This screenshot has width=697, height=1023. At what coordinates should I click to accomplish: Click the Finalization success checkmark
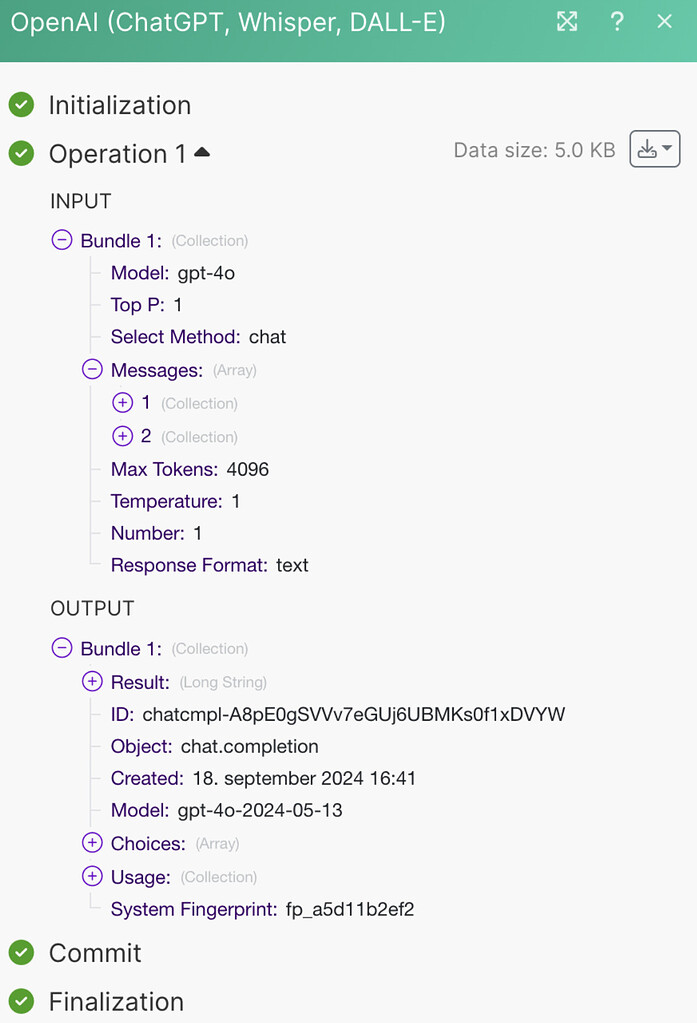(21, 1001)
